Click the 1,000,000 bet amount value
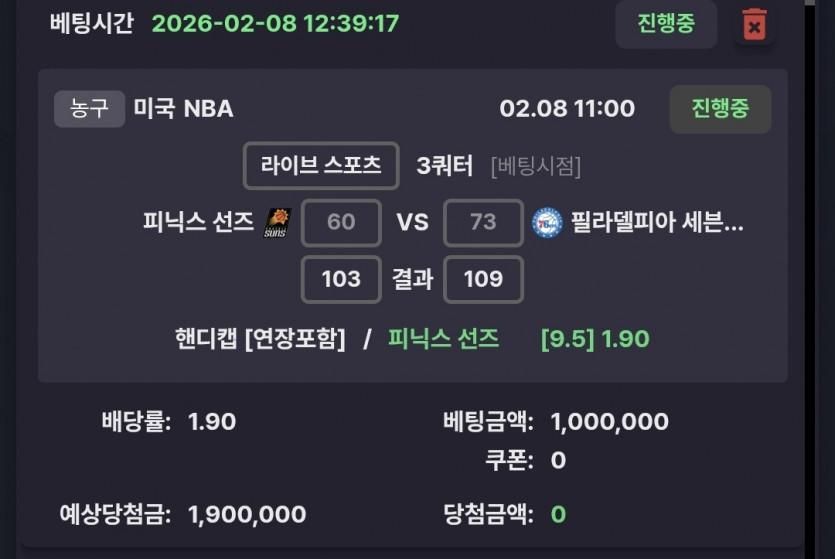Image resolution: width=835 pixels, height=559 pixels. coord(610,422)
